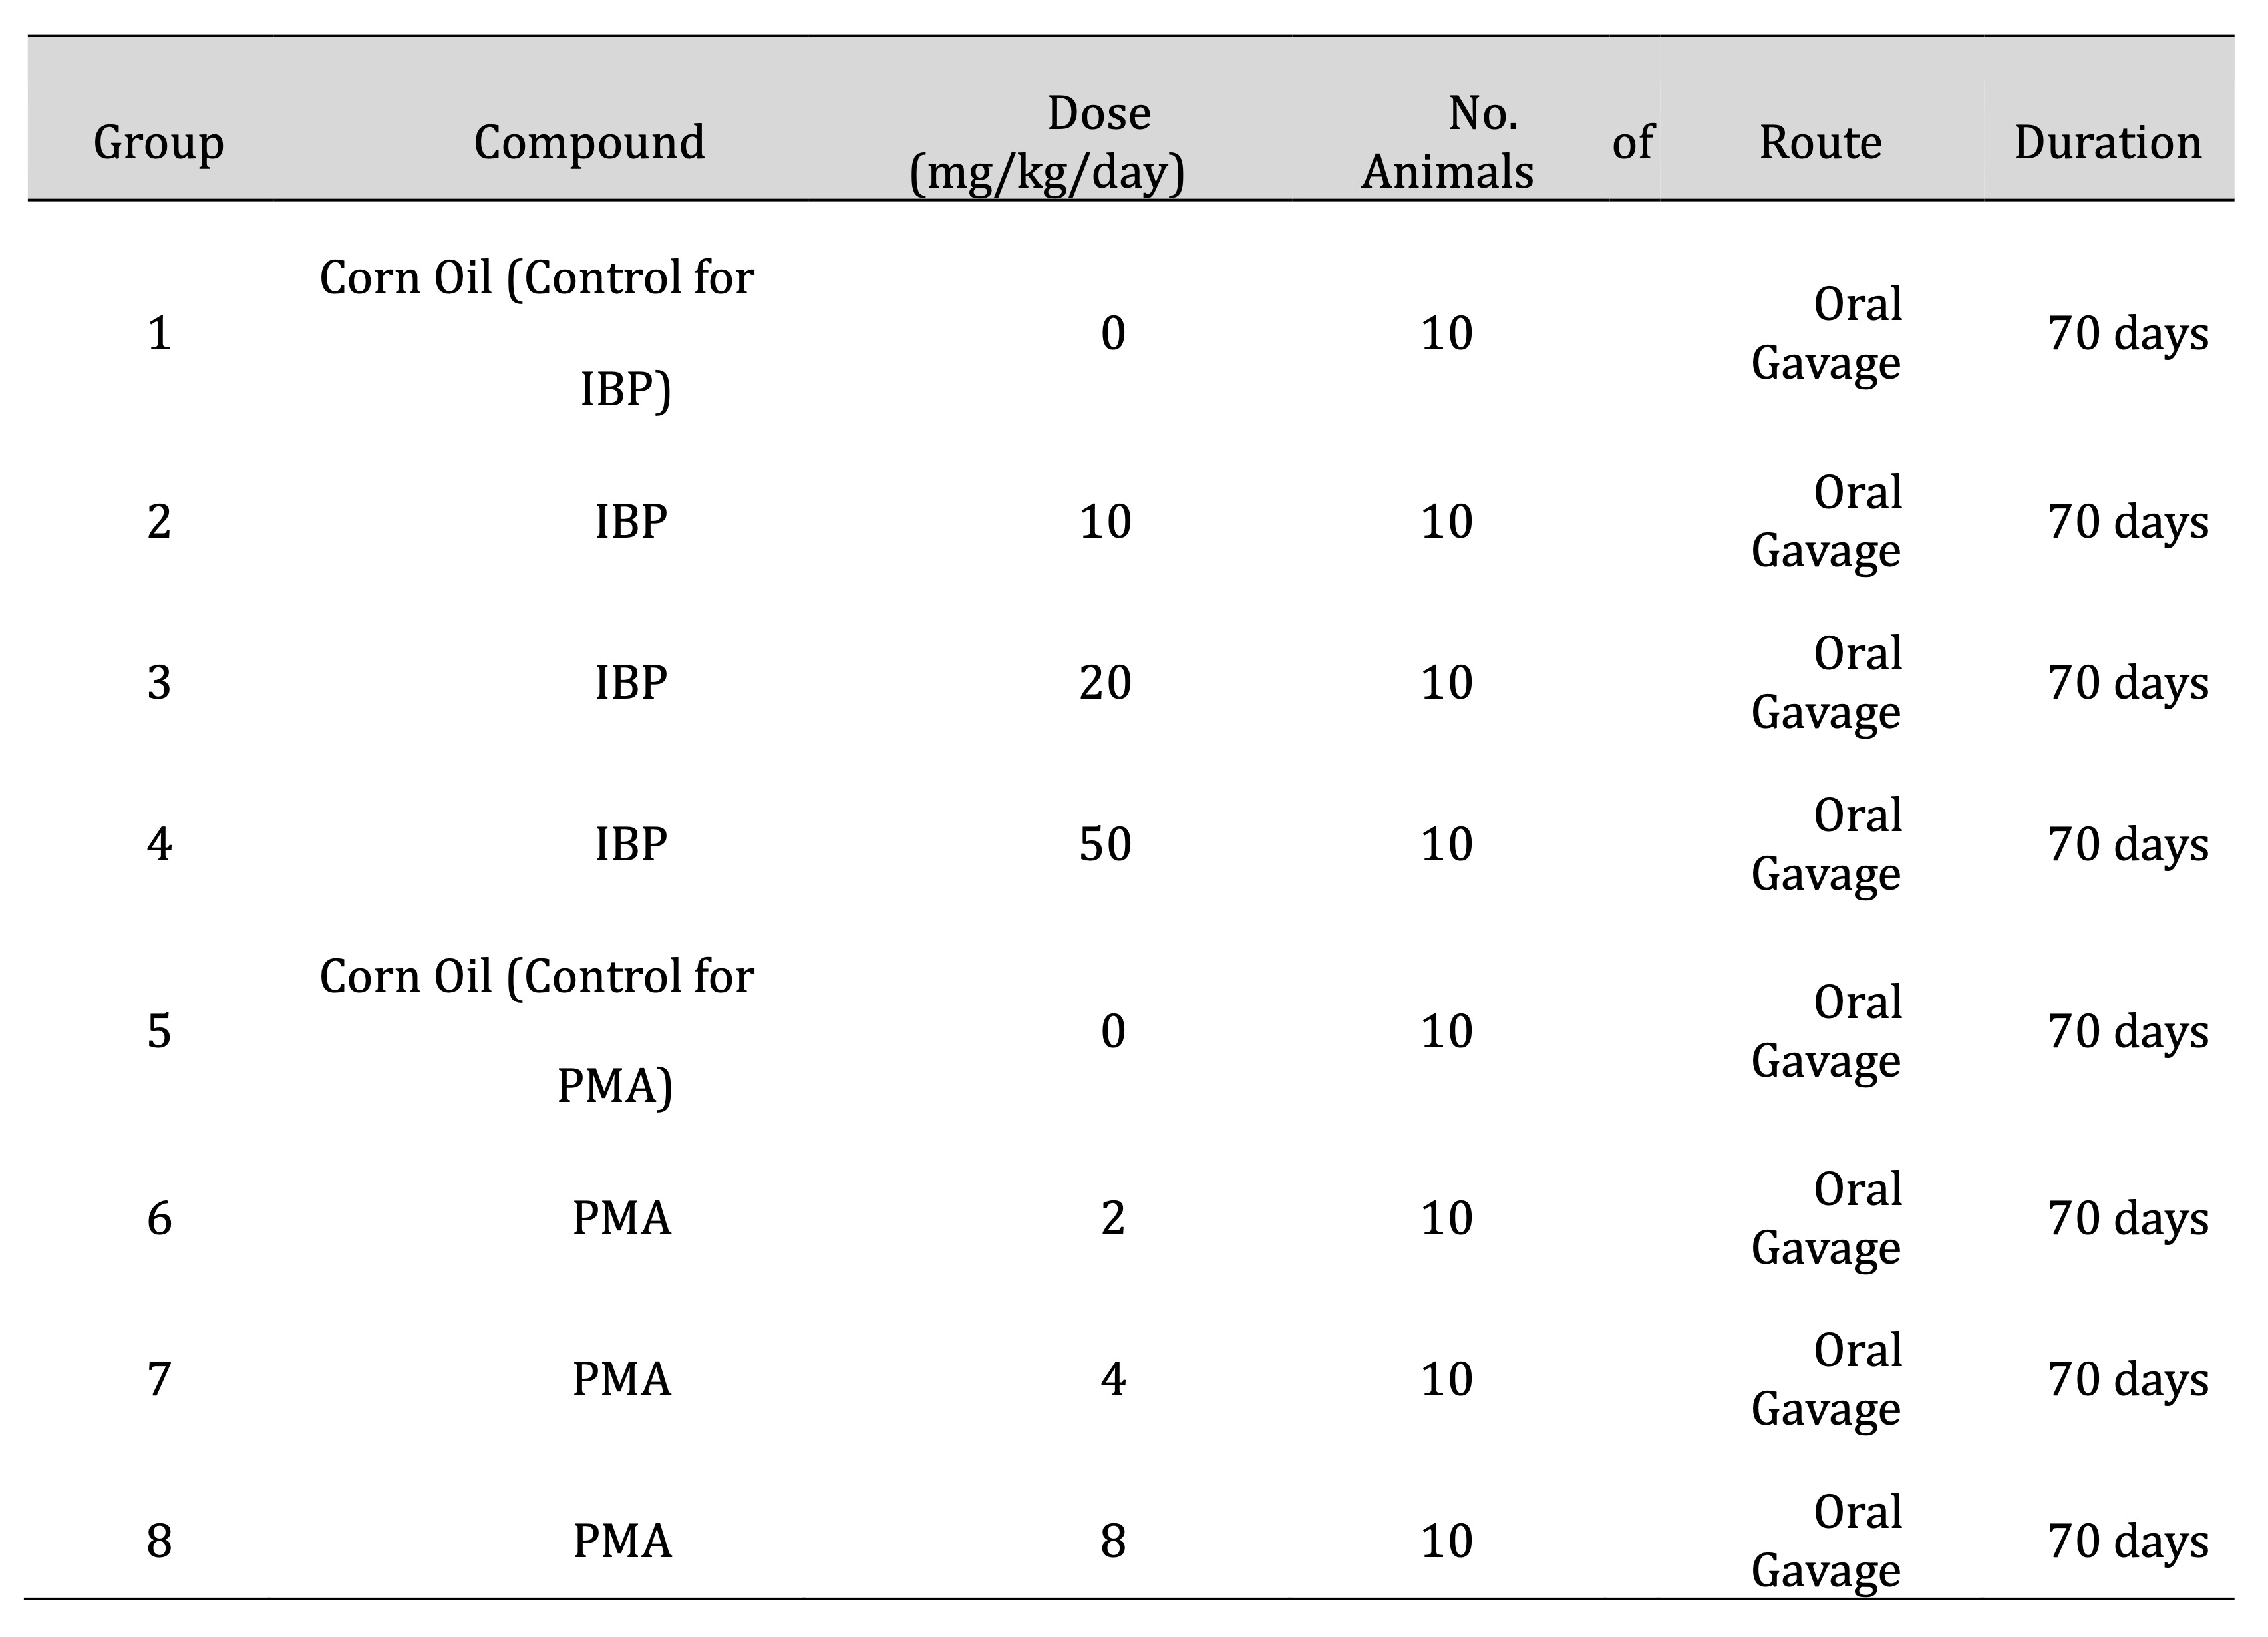Select the PMA compound cell in group 8

click(621, 1541)
